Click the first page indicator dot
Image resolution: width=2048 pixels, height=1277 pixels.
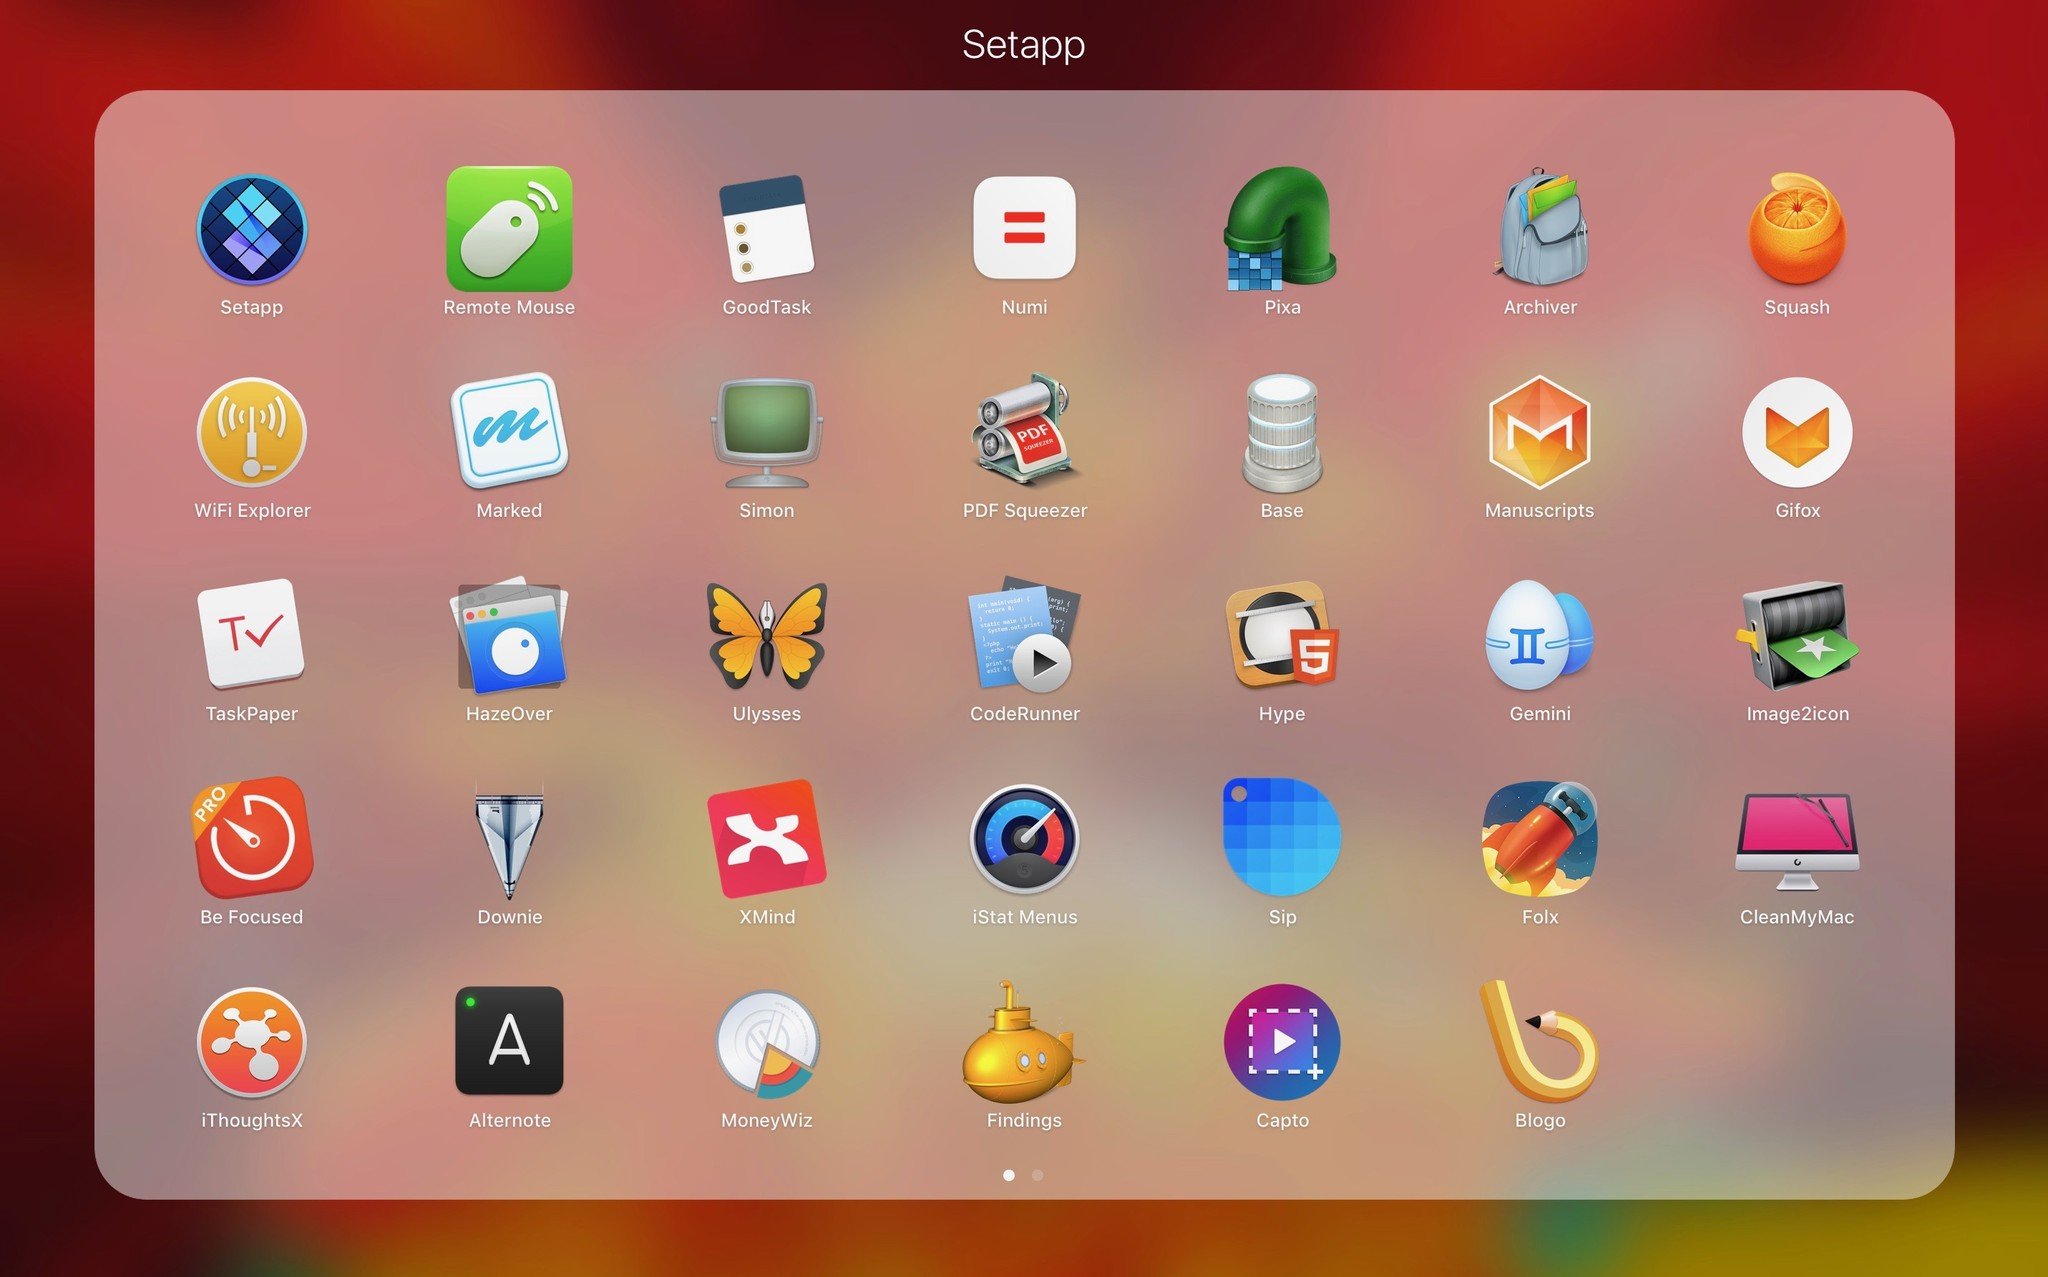point(1008,1175)
